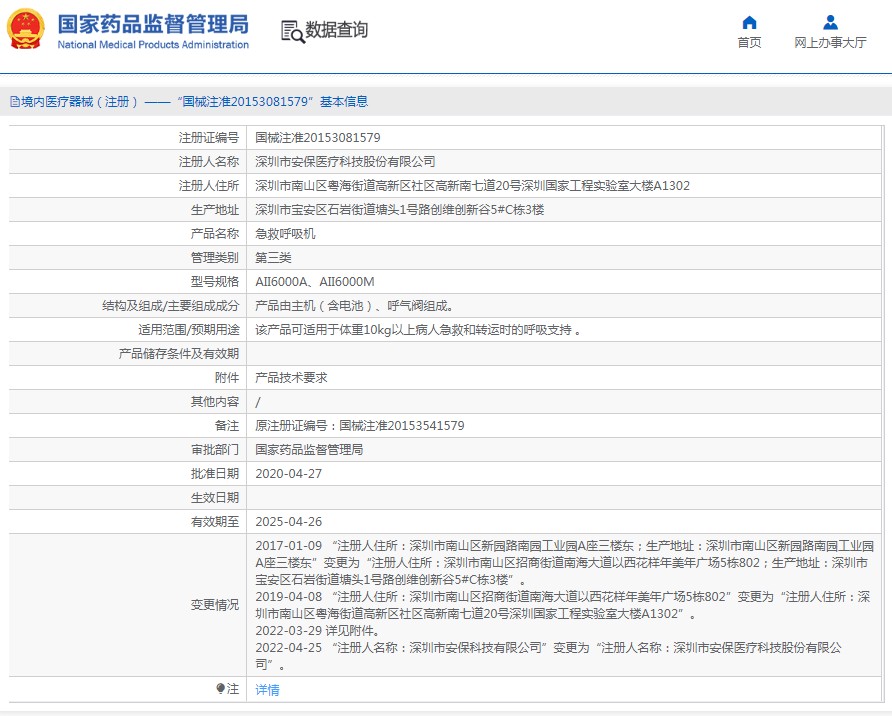The image size is (892, 716).
Task: Click the 首页 house icon
Action: [x=749, y=22]
